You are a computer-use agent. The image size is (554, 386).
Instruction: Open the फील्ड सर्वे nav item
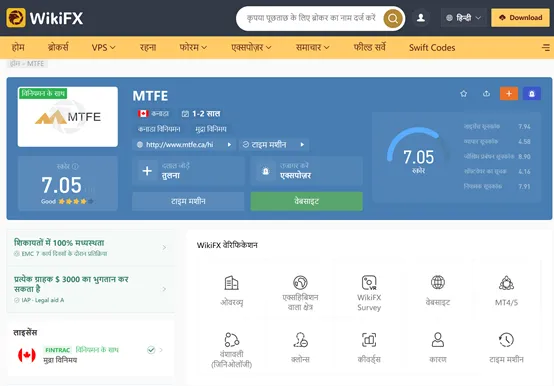(369, 47)
